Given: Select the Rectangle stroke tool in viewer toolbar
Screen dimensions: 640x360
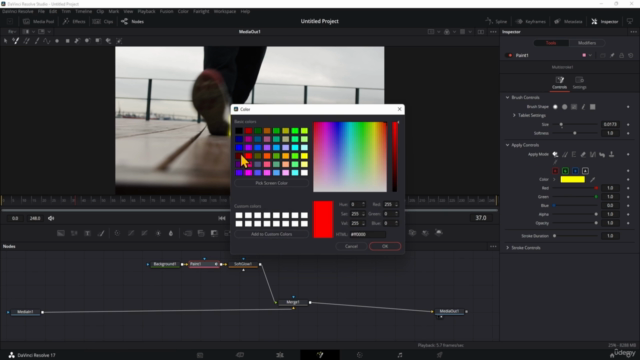Looking at the screenshot, I should [x=67, y=41].
